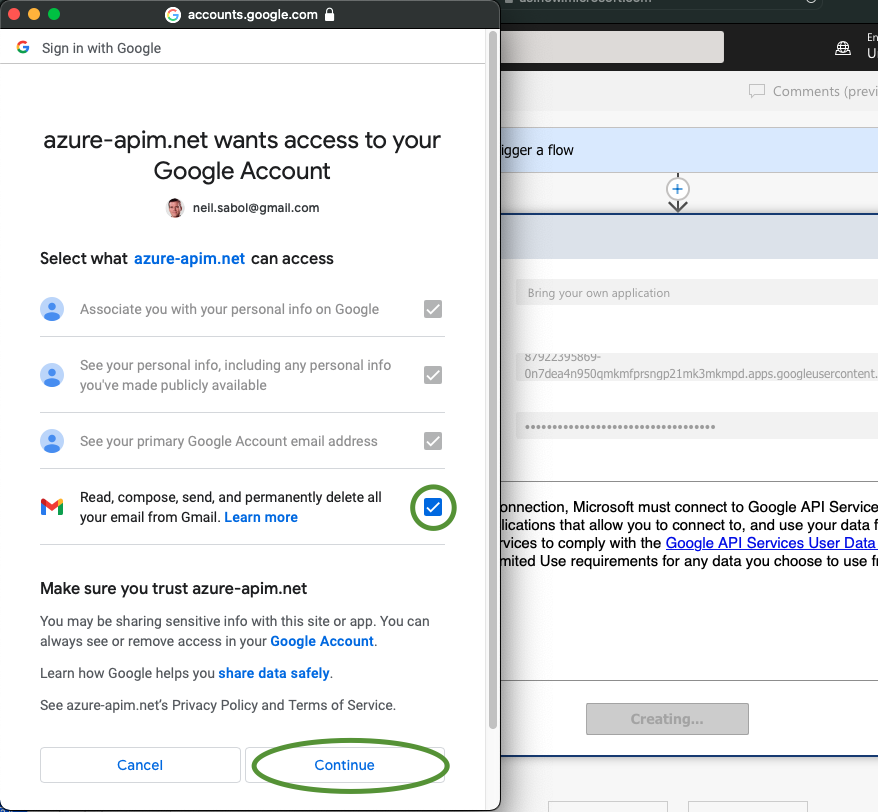Click the Google logo beside Sign in with Google

pos(20,46)
